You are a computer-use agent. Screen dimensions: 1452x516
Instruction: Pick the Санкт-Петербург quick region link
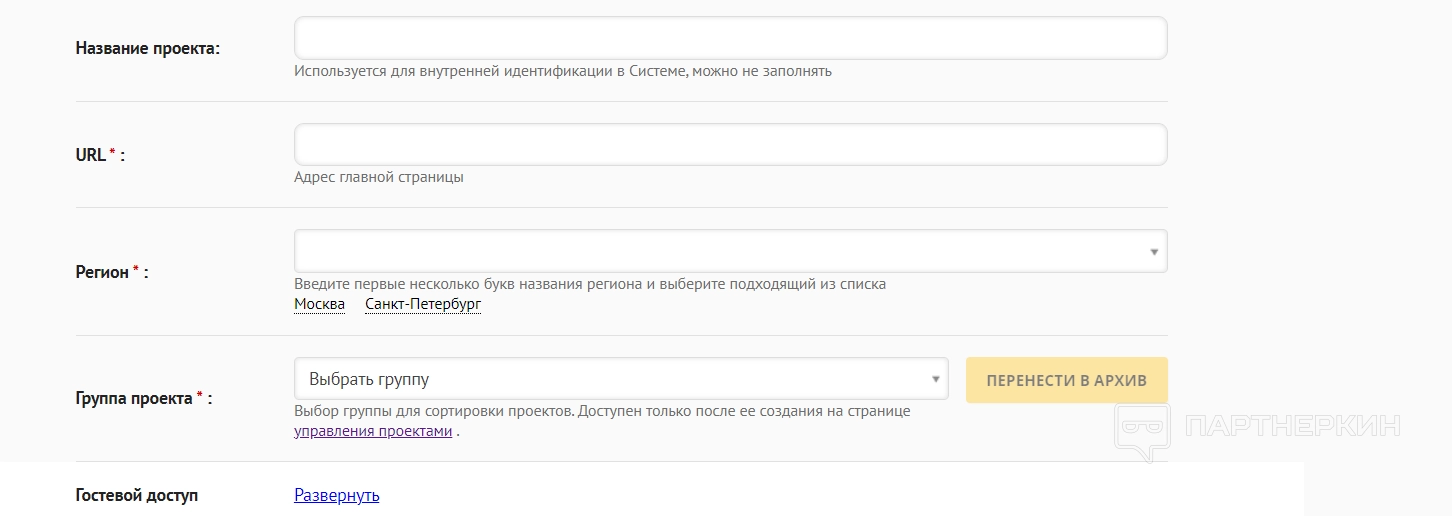423,304
